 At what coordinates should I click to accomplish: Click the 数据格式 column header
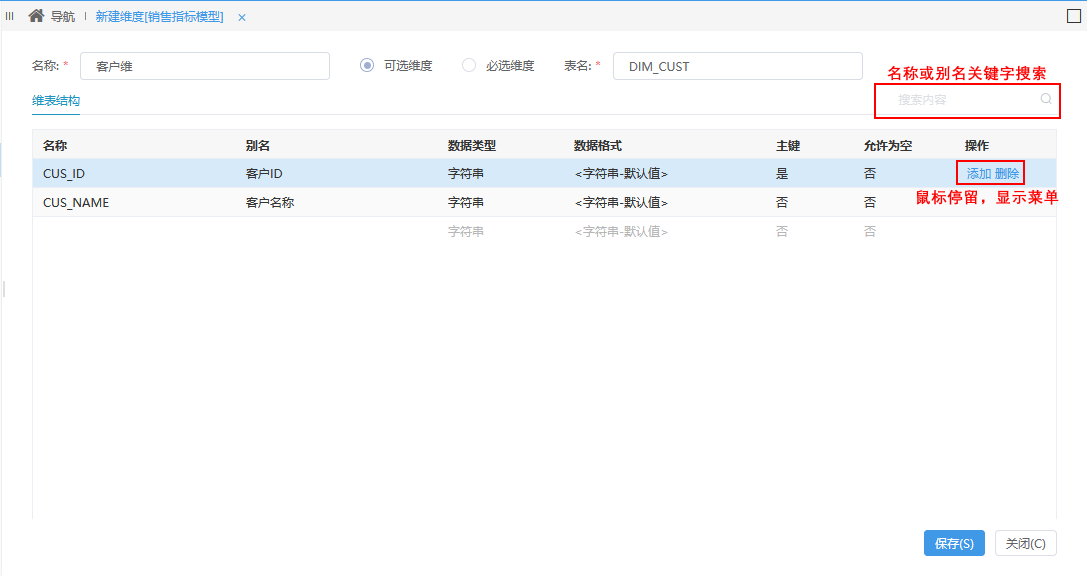click(x=598, y=146)
